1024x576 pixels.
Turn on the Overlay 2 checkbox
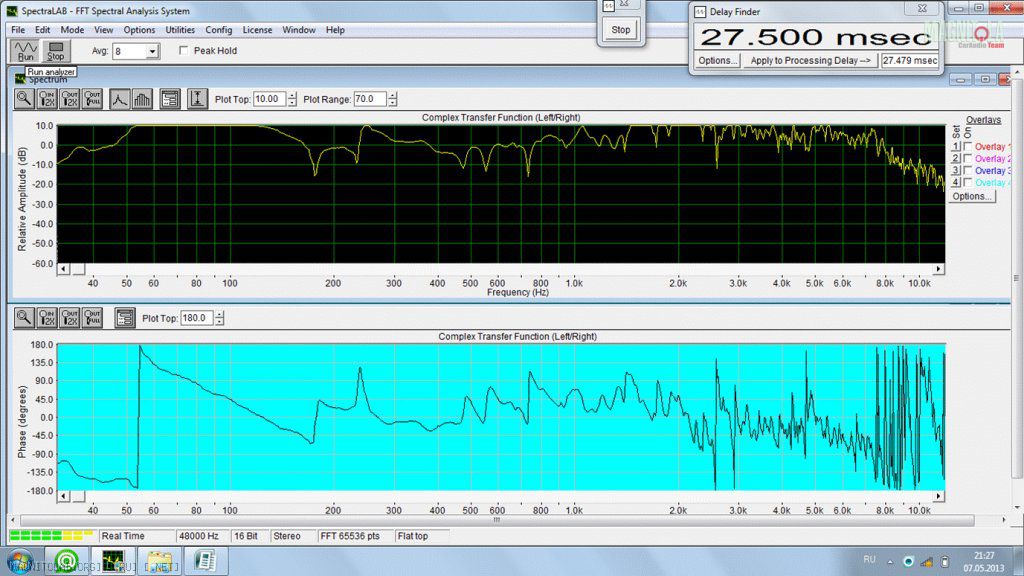click(x=968, y=159)
